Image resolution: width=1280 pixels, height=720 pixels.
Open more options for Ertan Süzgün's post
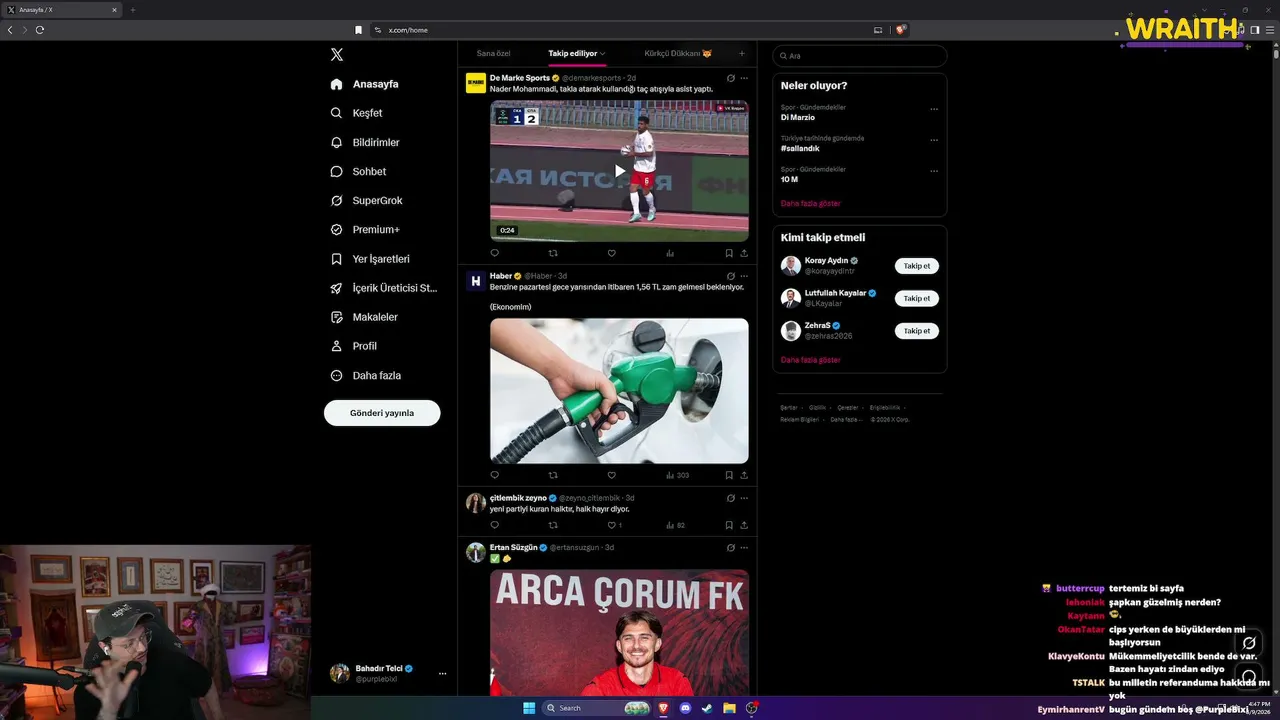point(744,548)
